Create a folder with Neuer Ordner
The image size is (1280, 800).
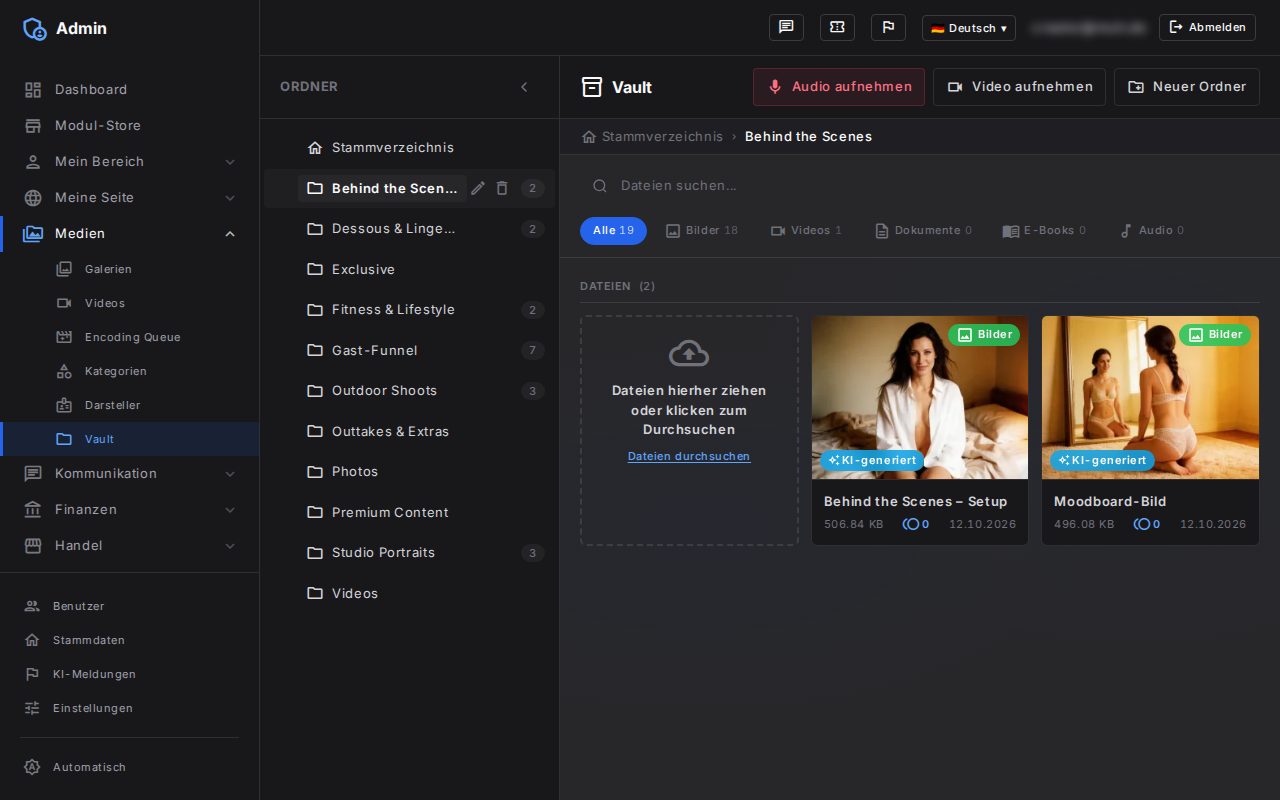1187,87
